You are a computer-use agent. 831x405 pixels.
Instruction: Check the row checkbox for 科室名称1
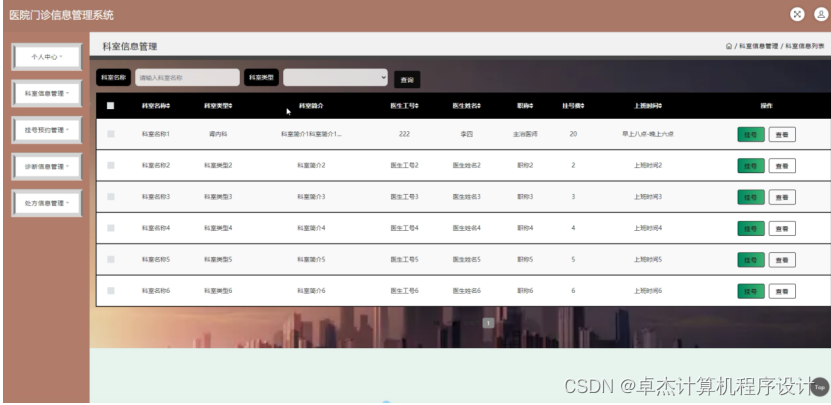tap(110, 134)
